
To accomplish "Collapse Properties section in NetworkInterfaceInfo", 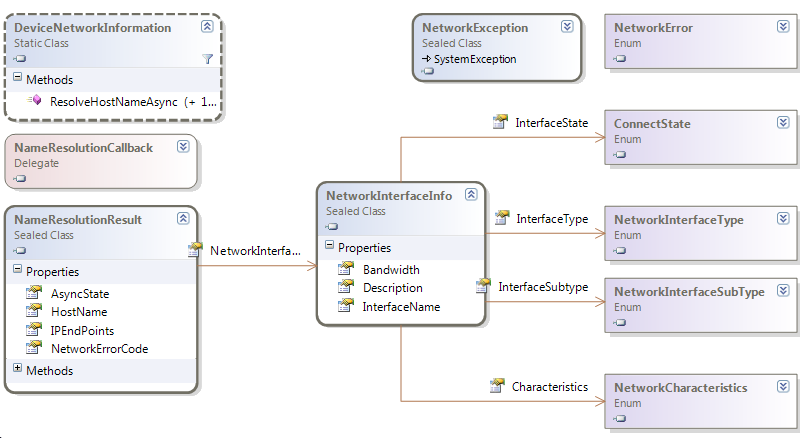I will 330,245.
